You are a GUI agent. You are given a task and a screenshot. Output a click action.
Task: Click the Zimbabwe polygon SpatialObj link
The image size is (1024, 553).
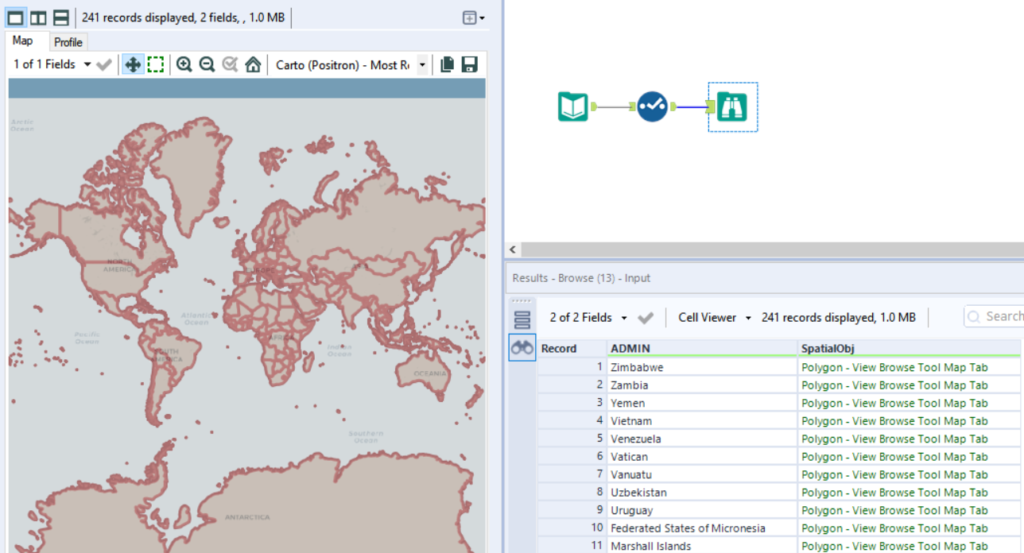894,367
